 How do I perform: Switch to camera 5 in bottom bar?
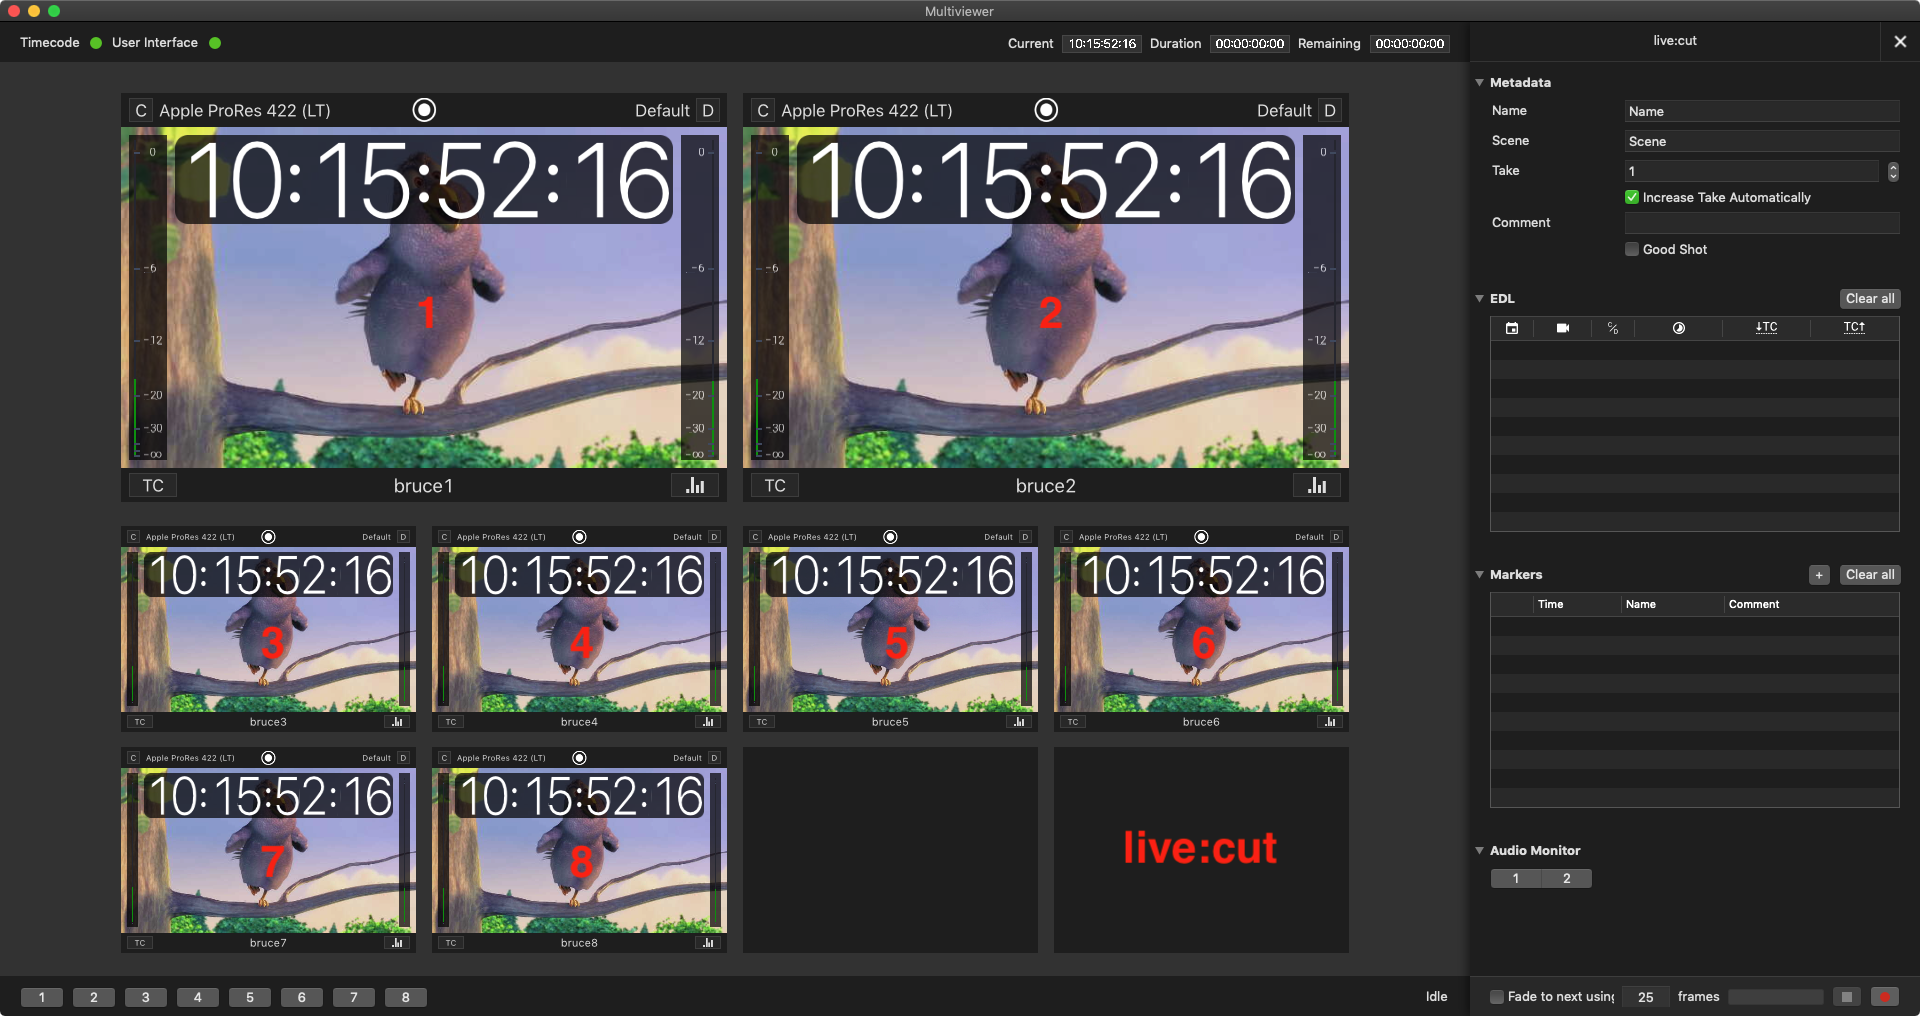pos(250,997)
